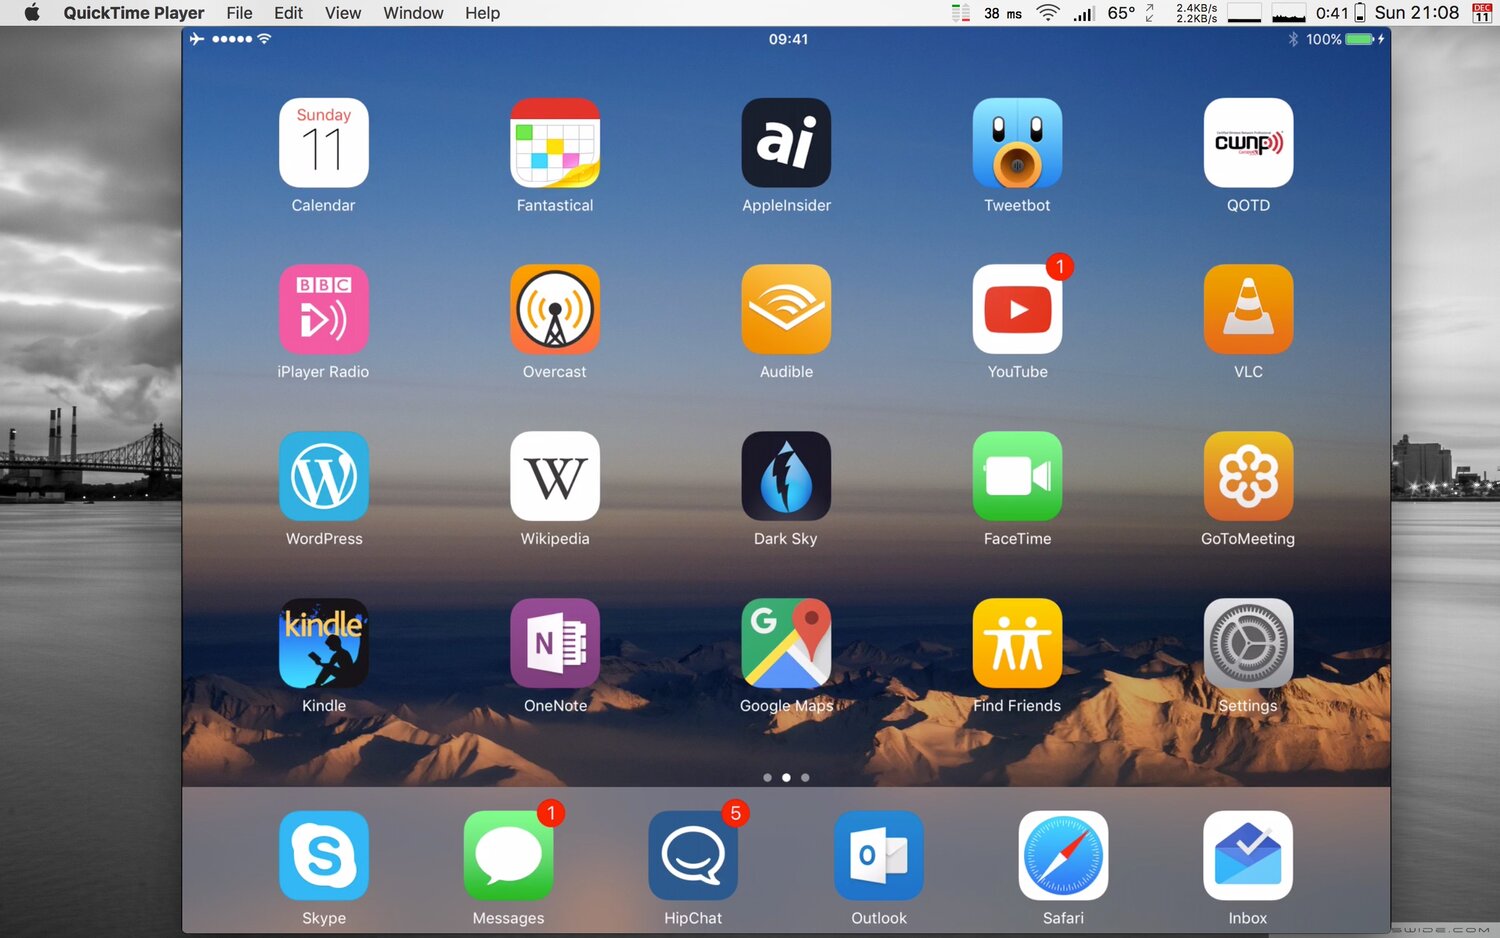
Task: Click the iPad 09:41 status time
Action: click(x=788, y=39)
